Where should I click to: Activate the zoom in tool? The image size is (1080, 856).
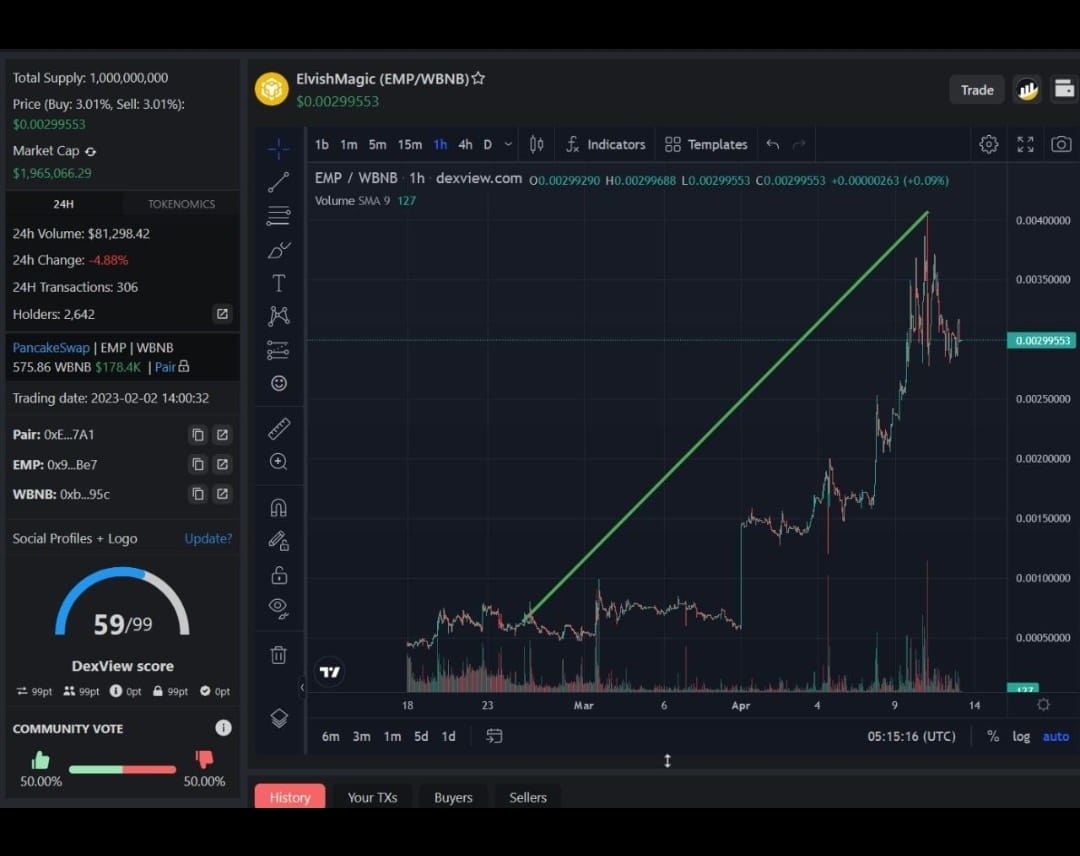278,461
